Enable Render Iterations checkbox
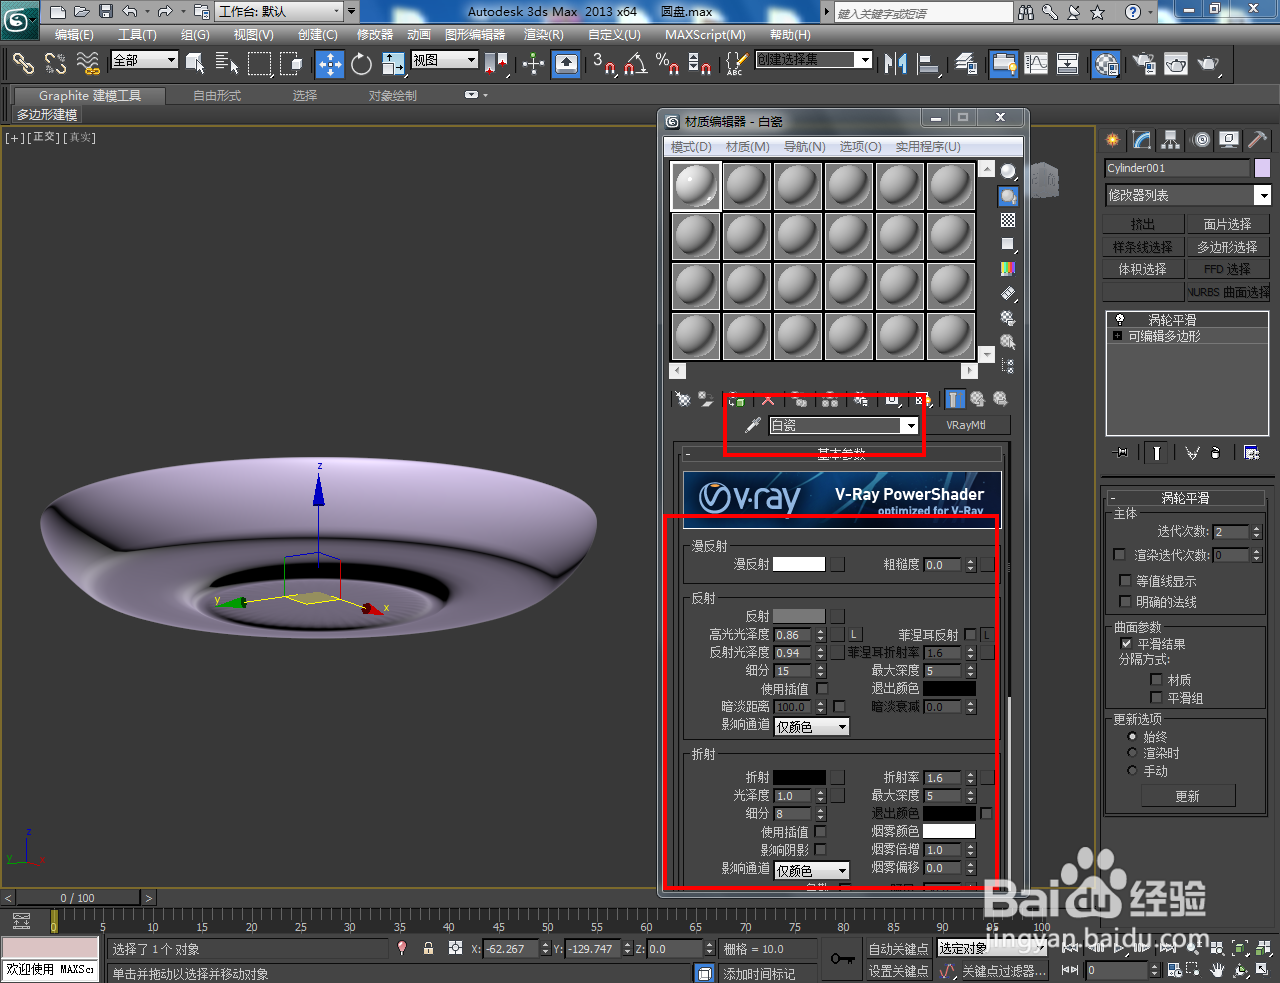Screen dimensions: 1280x983 coord(1120,554)
